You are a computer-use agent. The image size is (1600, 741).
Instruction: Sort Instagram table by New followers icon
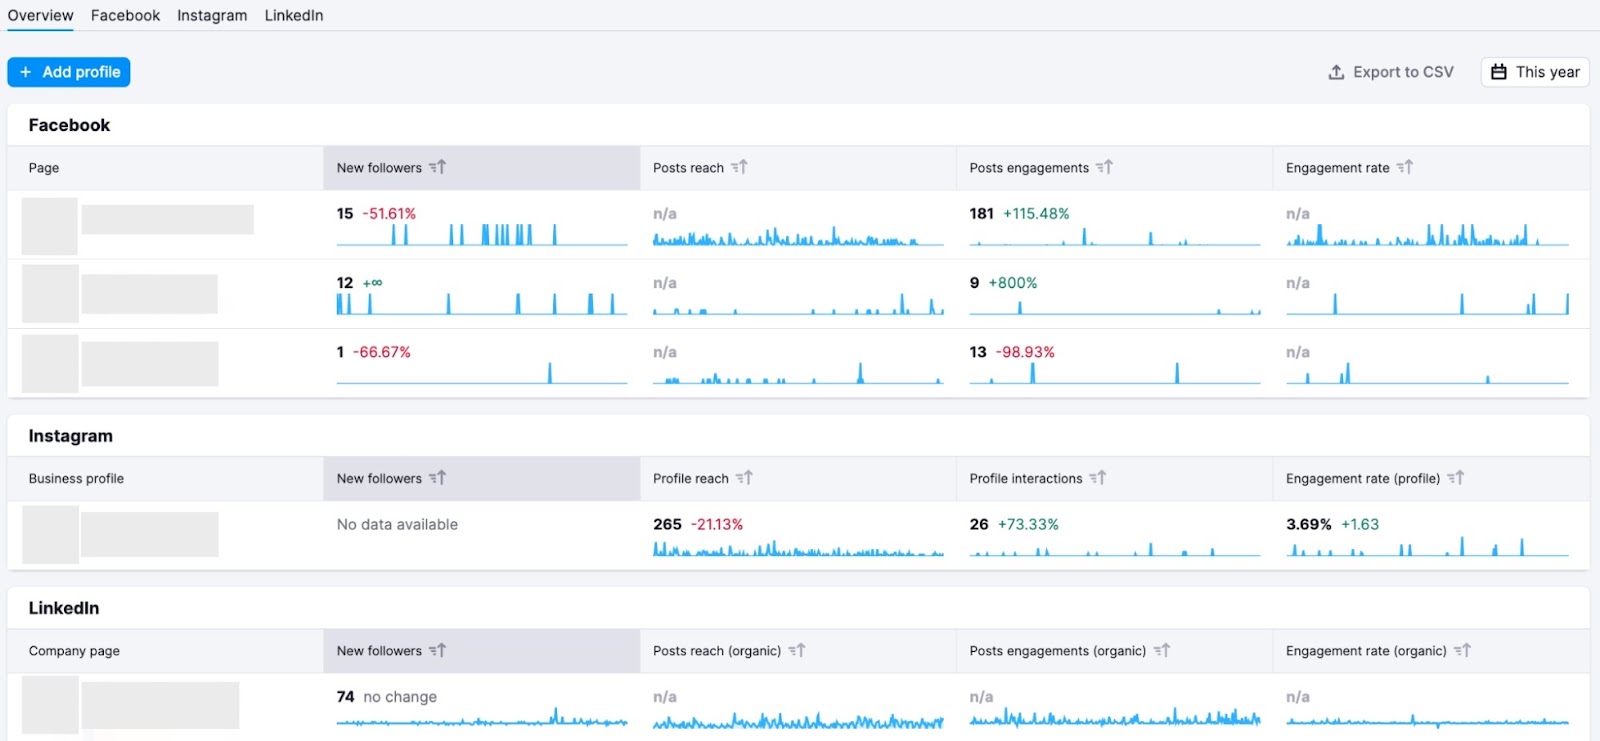(x=438, y=478)
